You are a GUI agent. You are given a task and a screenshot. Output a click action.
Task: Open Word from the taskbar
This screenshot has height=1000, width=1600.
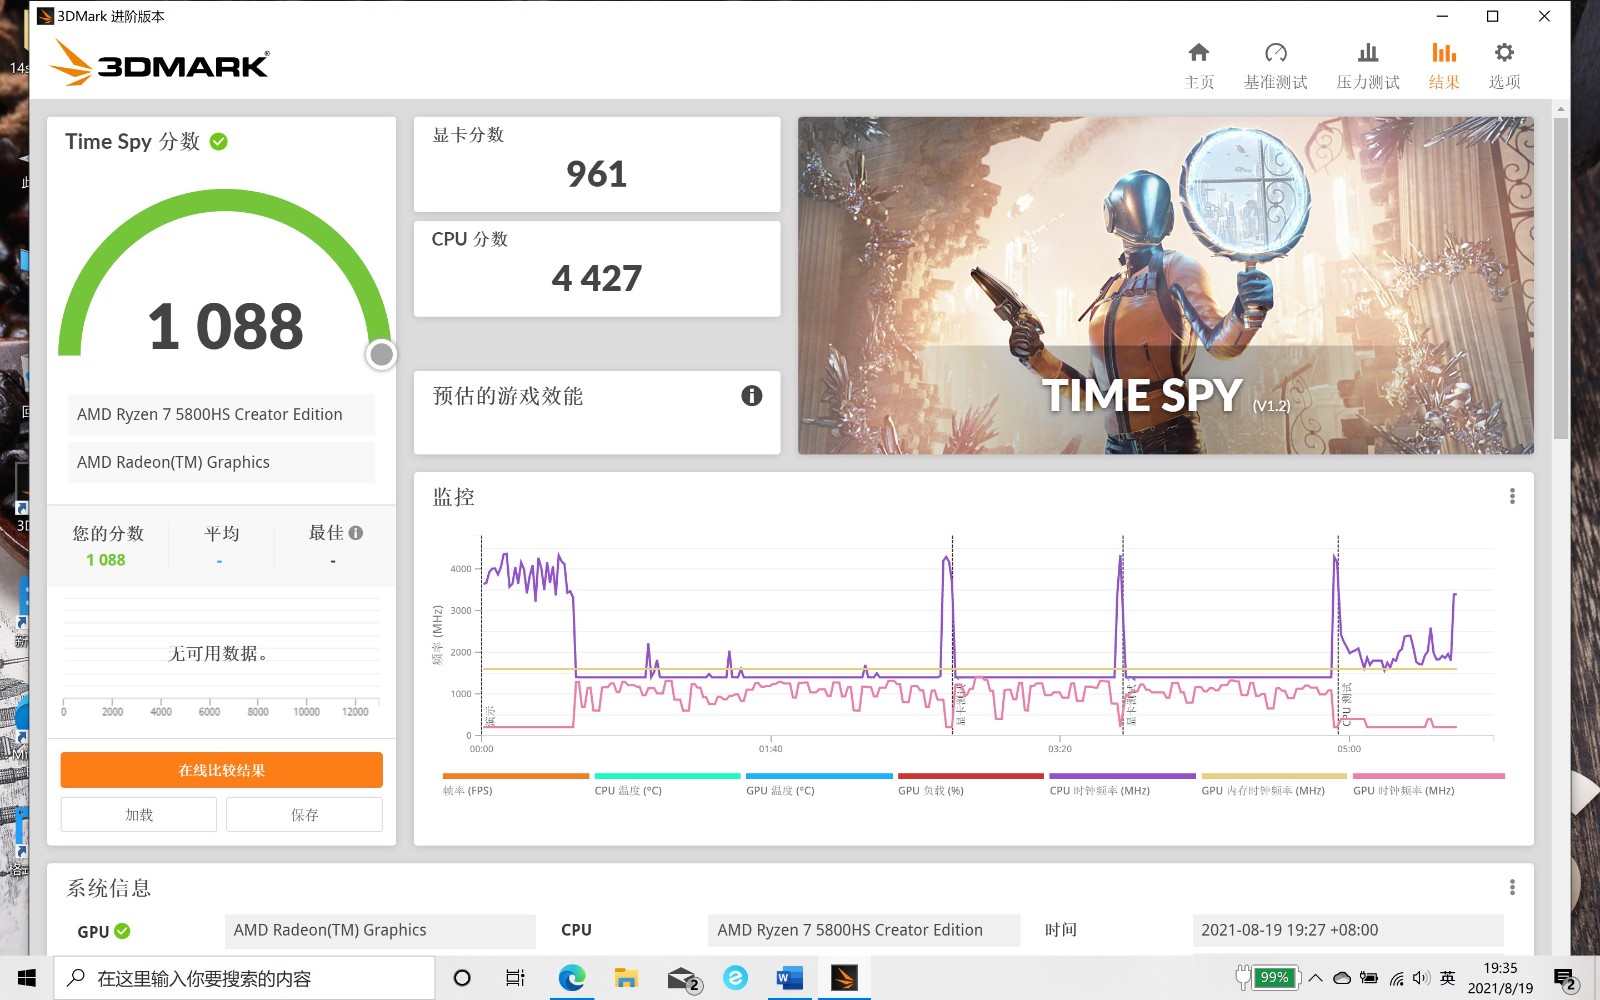click(x=790, y=978)
